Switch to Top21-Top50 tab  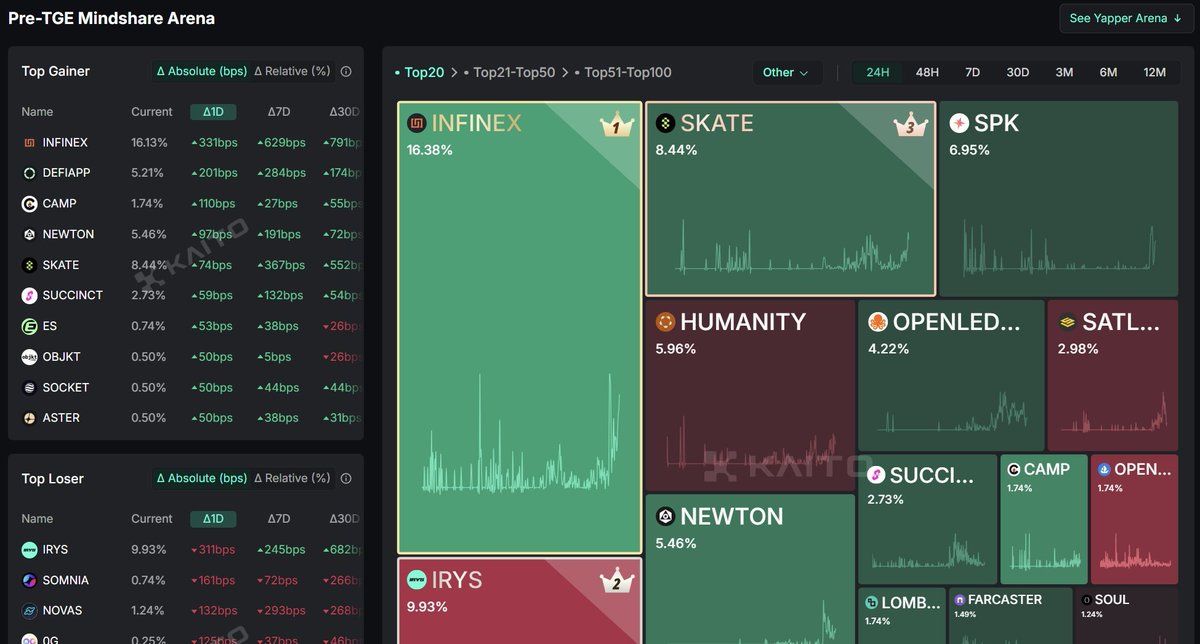pos(514,73)
